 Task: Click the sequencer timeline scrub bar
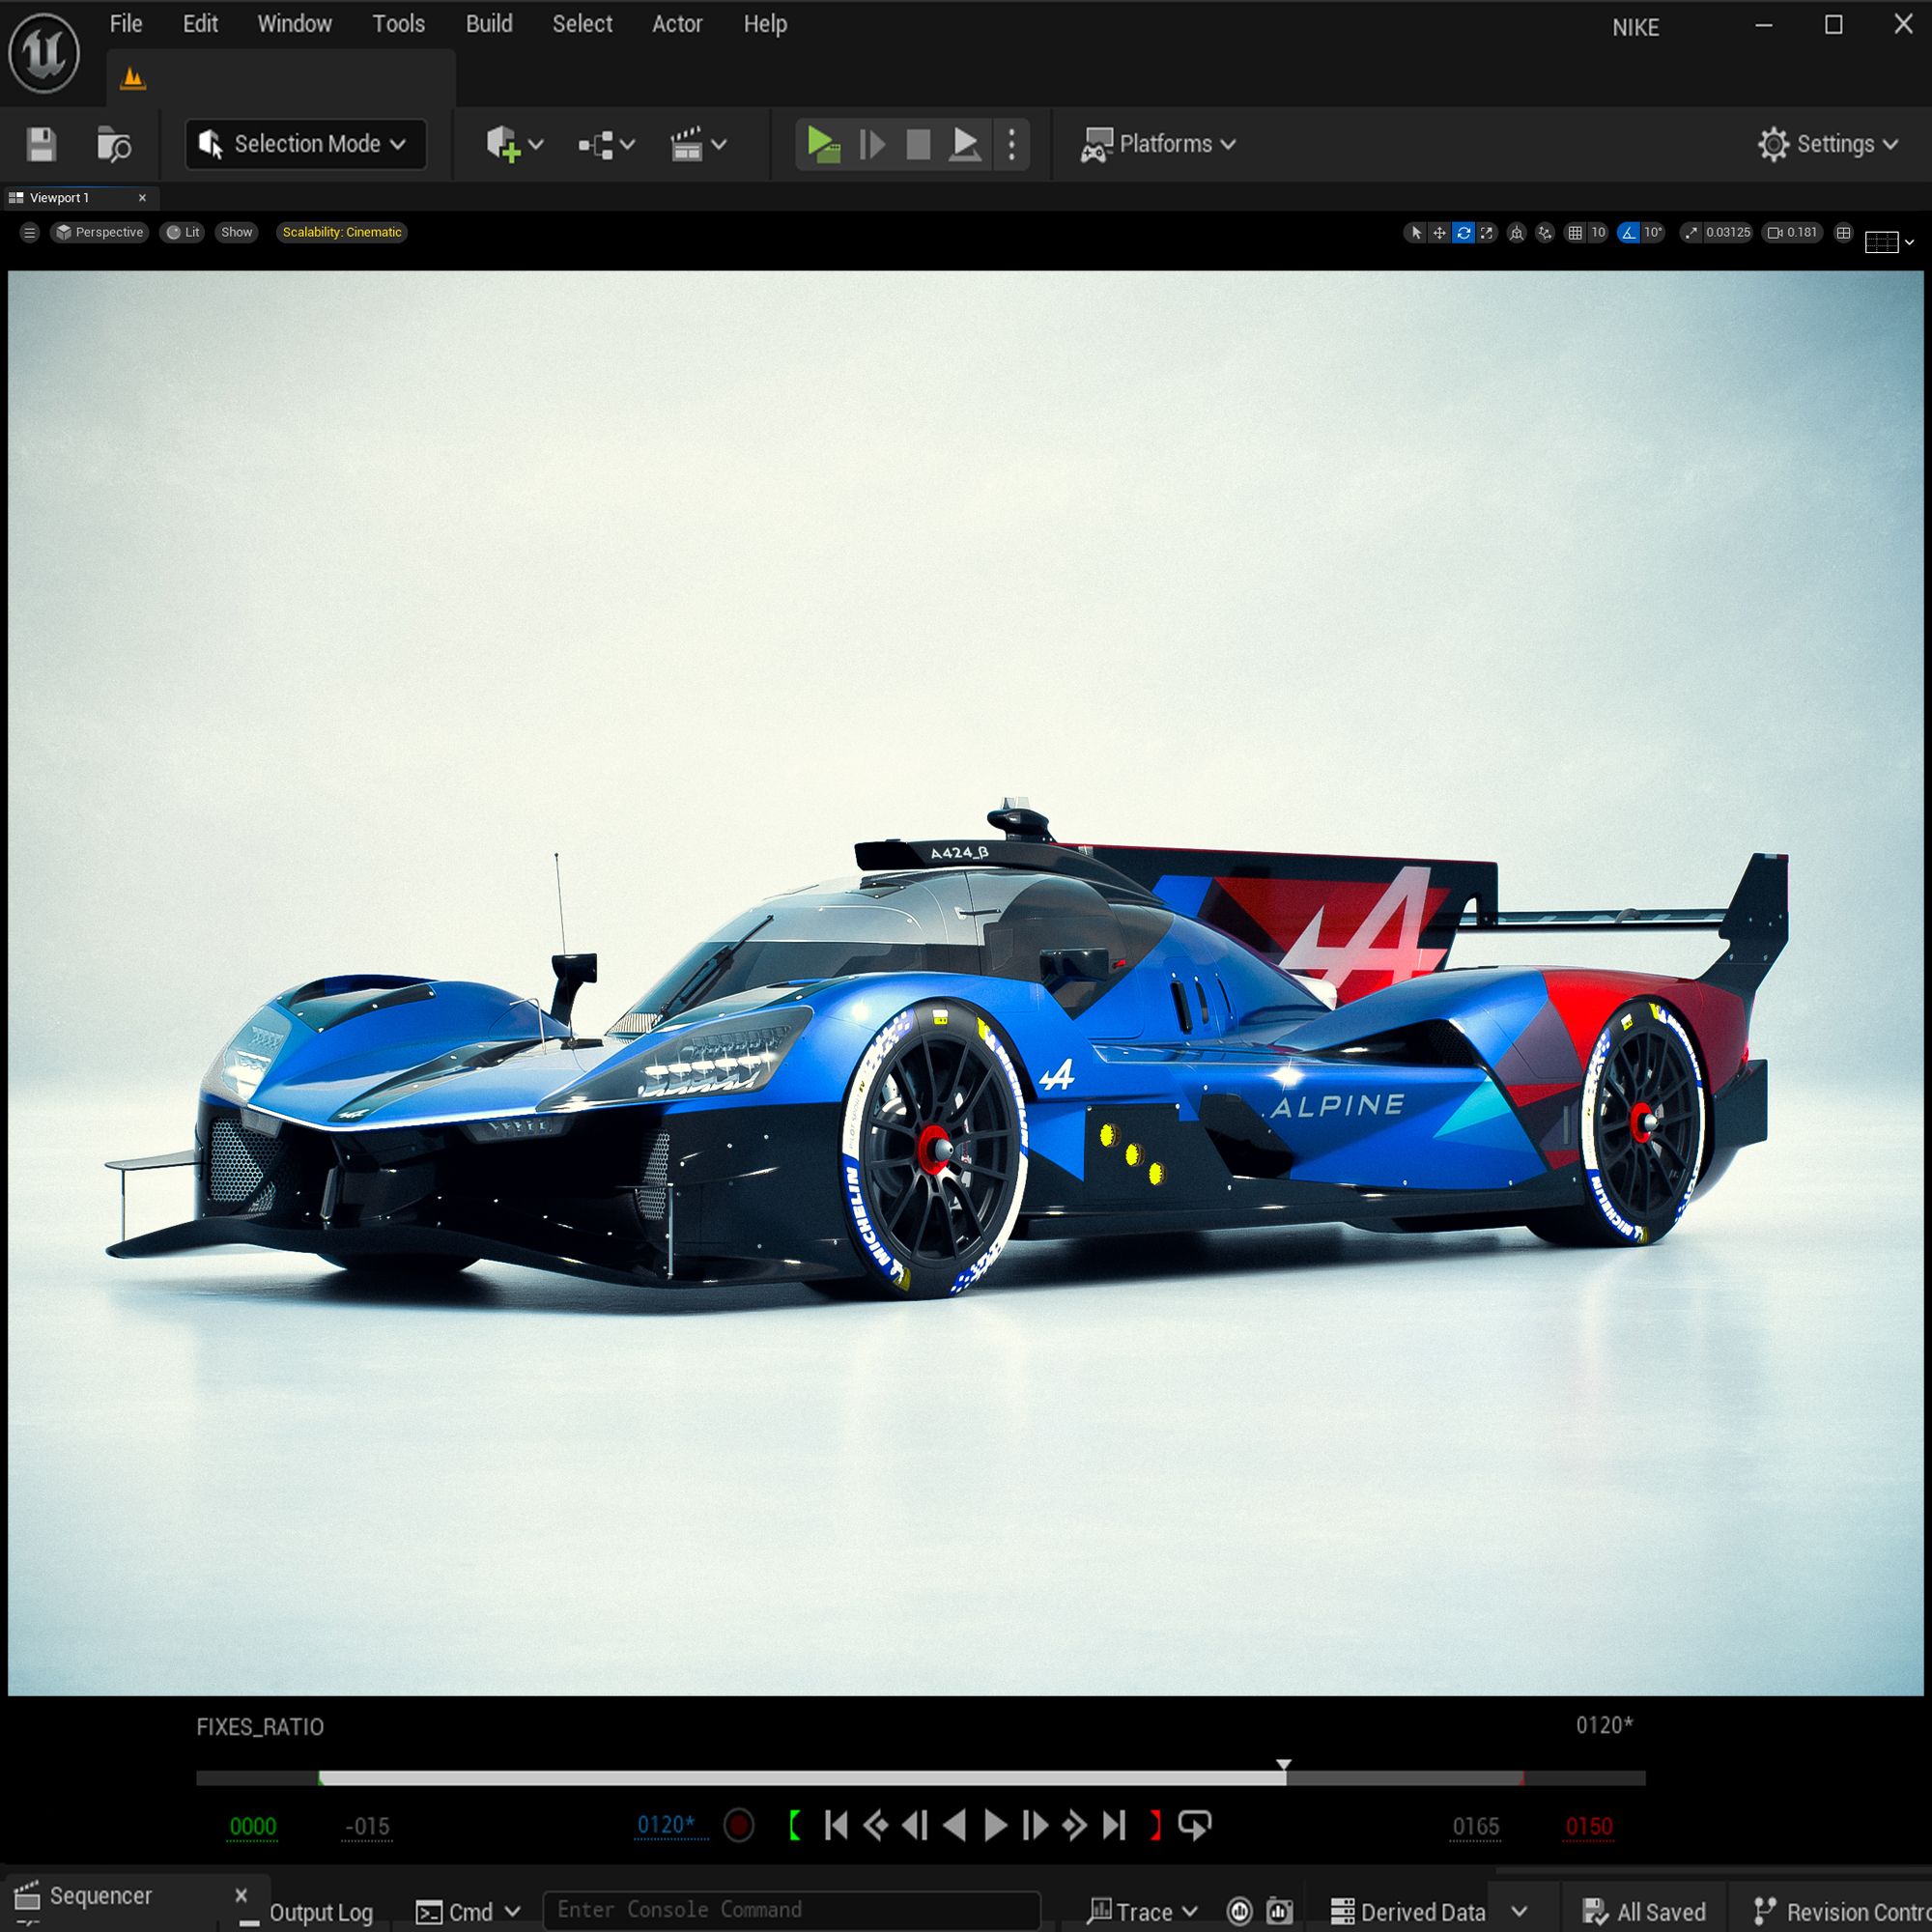800,1777
